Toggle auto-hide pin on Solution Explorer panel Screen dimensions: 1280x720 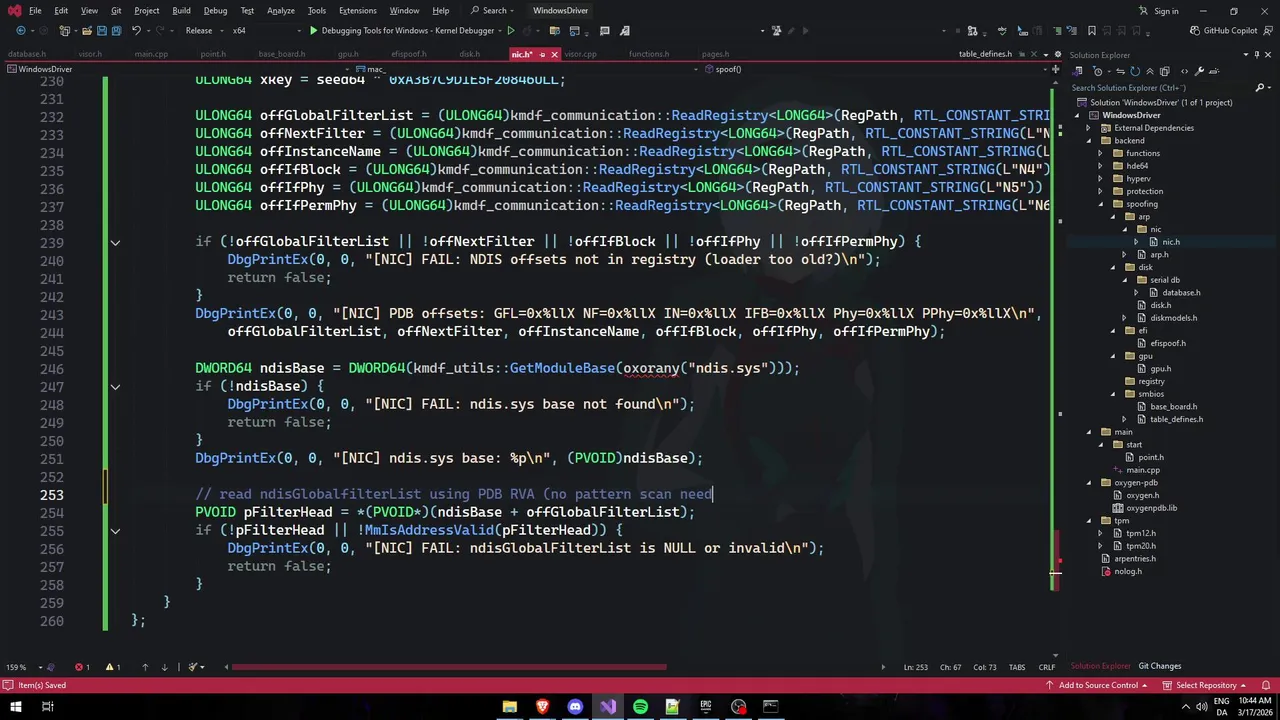tap(1258, 55)
